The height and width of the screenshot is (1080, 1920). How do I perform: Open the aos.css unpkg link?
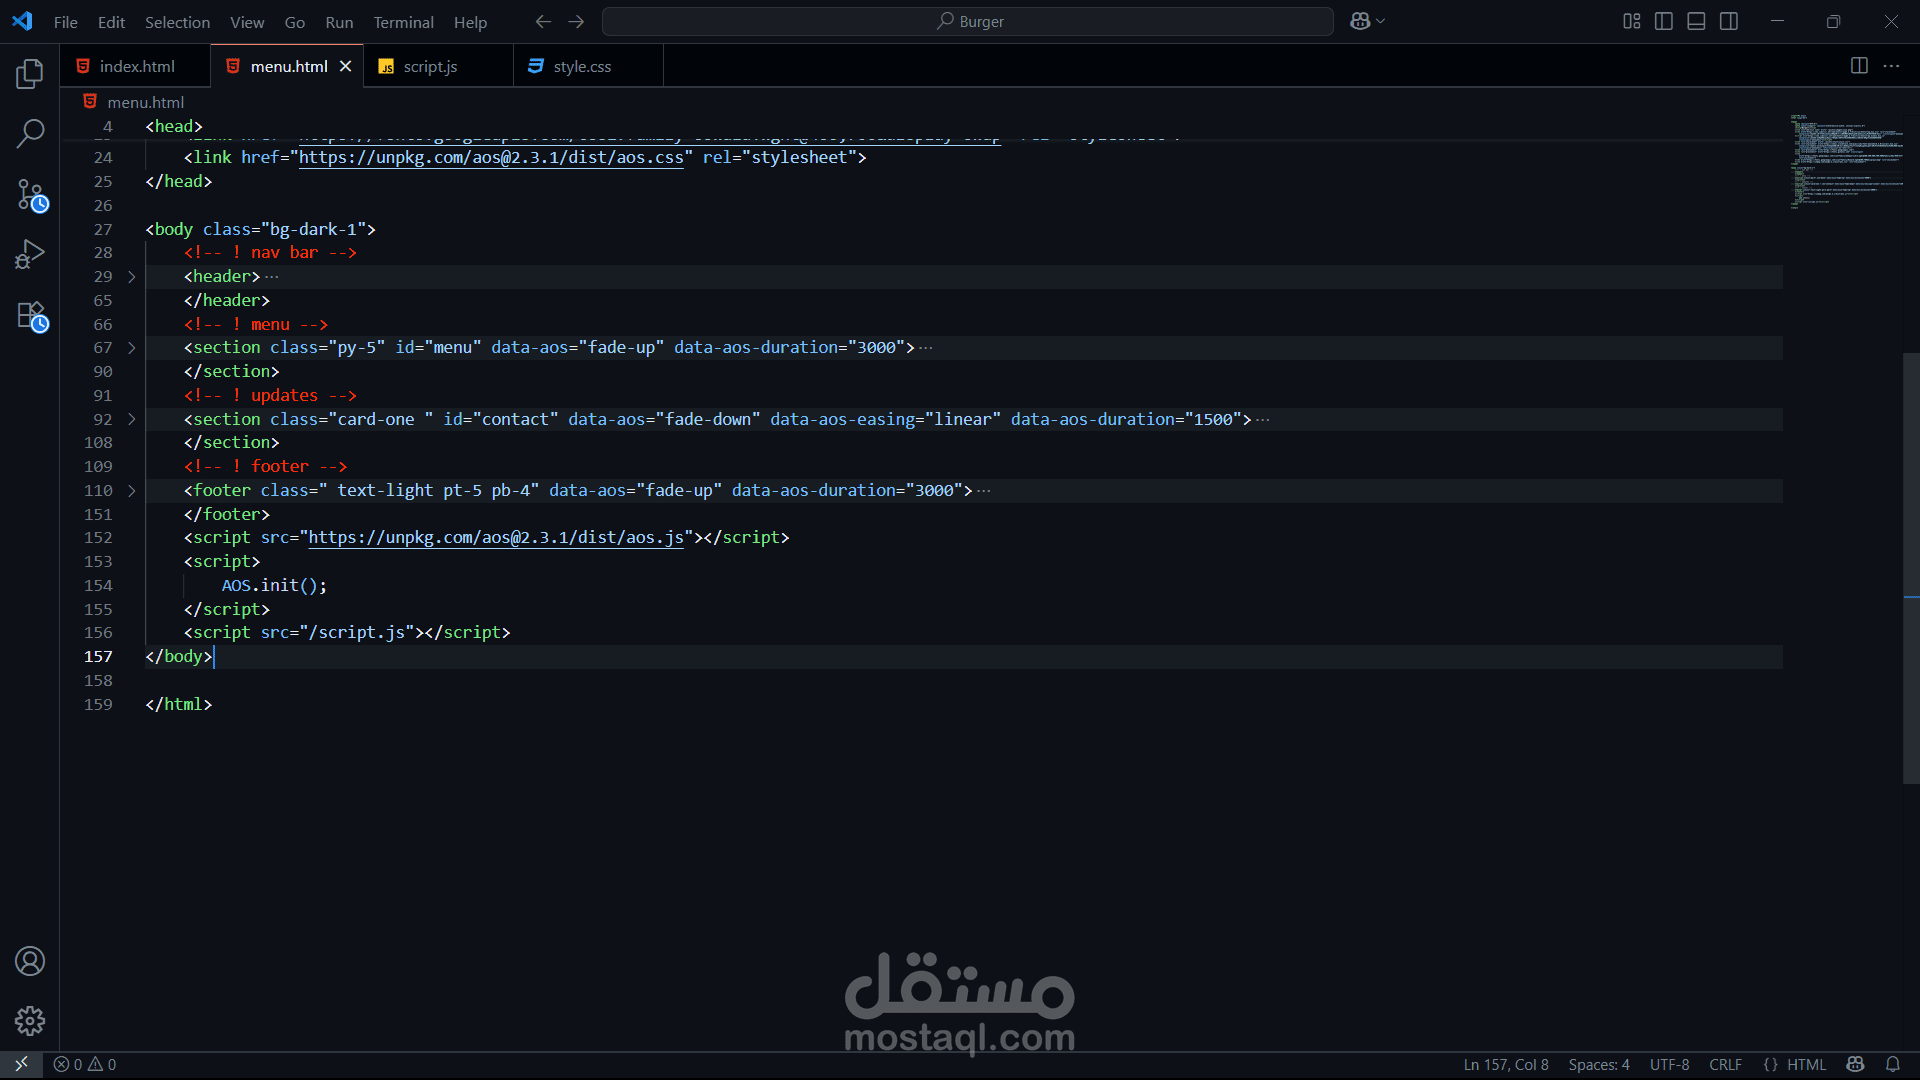[491, 157]
